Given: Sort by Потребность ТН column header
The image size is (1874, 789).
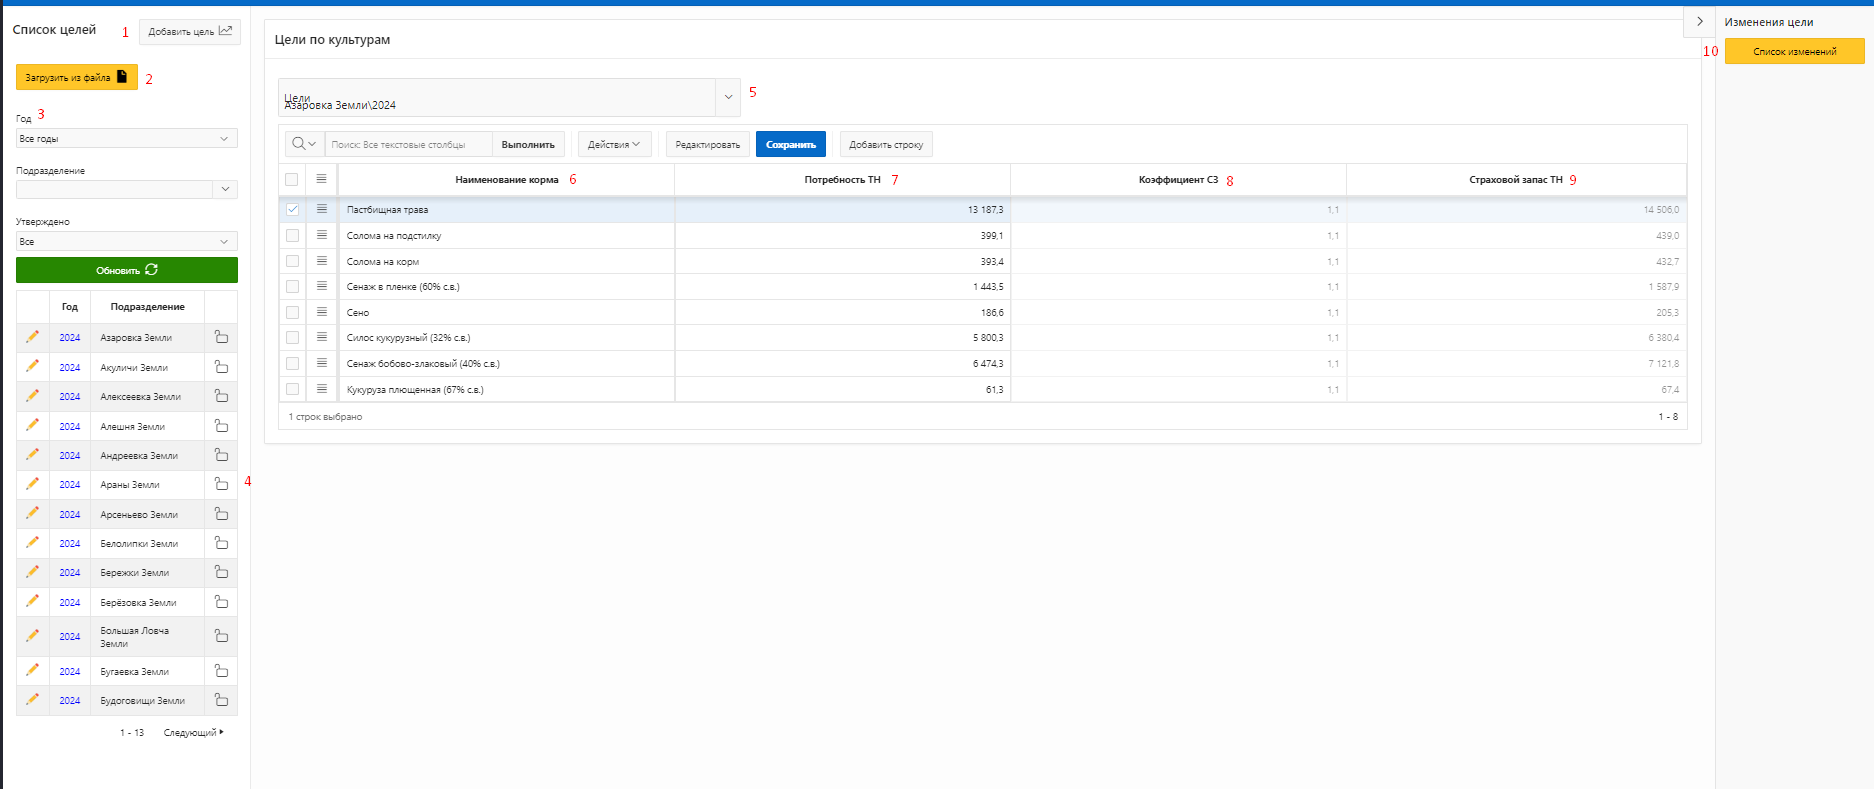Looking at the screenshot, I should coord(842,180).
